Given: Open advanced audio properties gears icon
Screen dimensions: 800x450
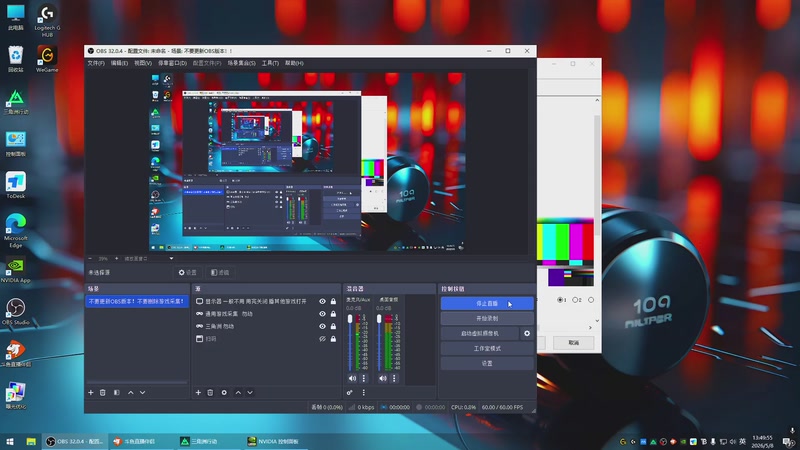Looking at the screenshot, I should (349, 392).
